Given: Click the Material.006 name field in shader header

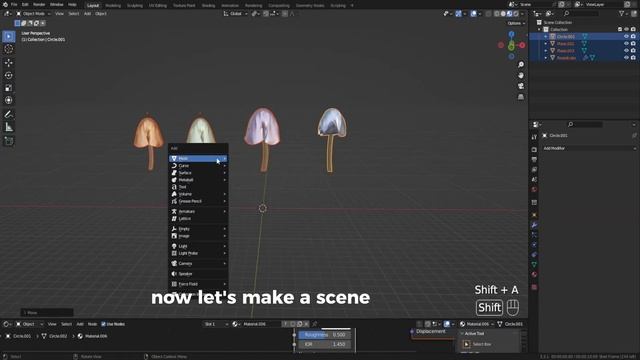Looking at the screenshot, I should coord(261,324).
